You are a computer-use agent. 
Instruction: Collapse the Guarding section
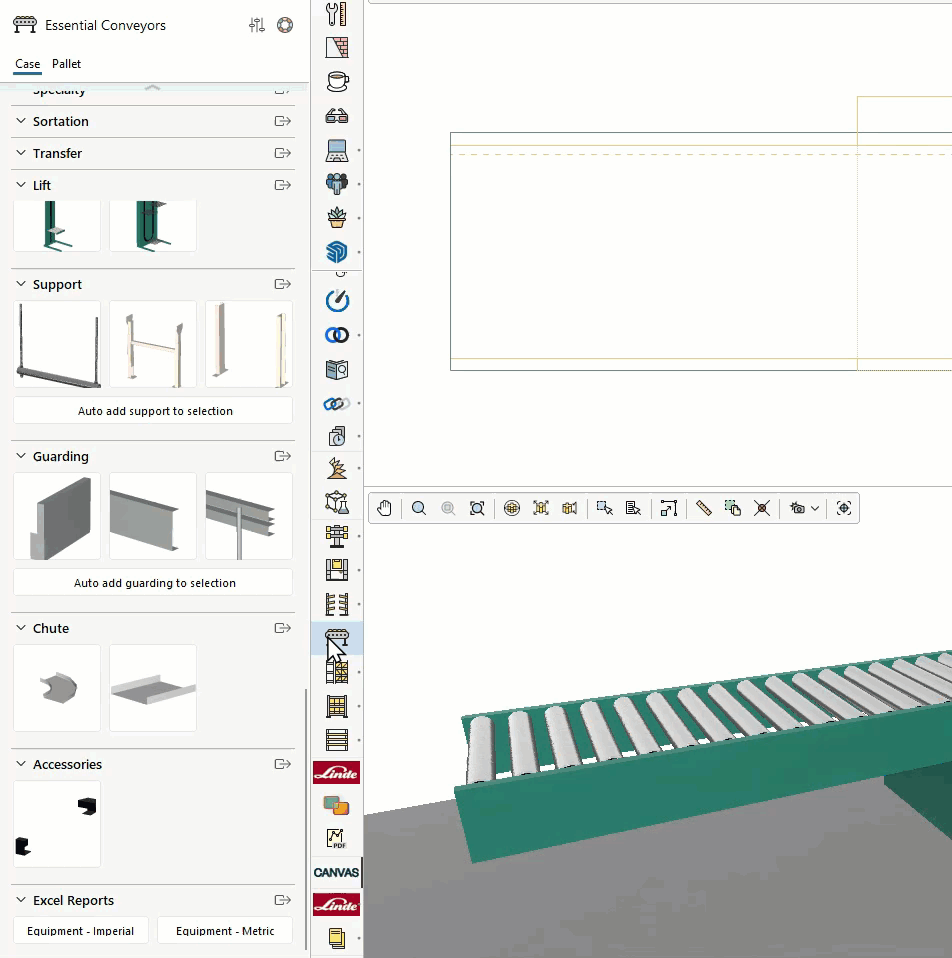(21, 456)
